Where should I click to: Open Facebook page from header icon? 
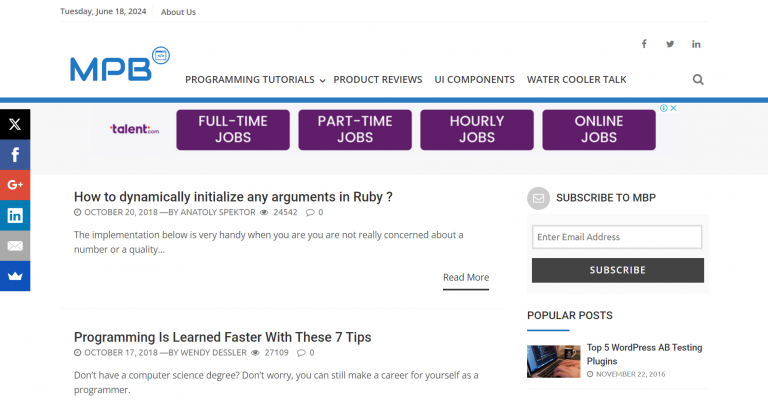(644, 44)
